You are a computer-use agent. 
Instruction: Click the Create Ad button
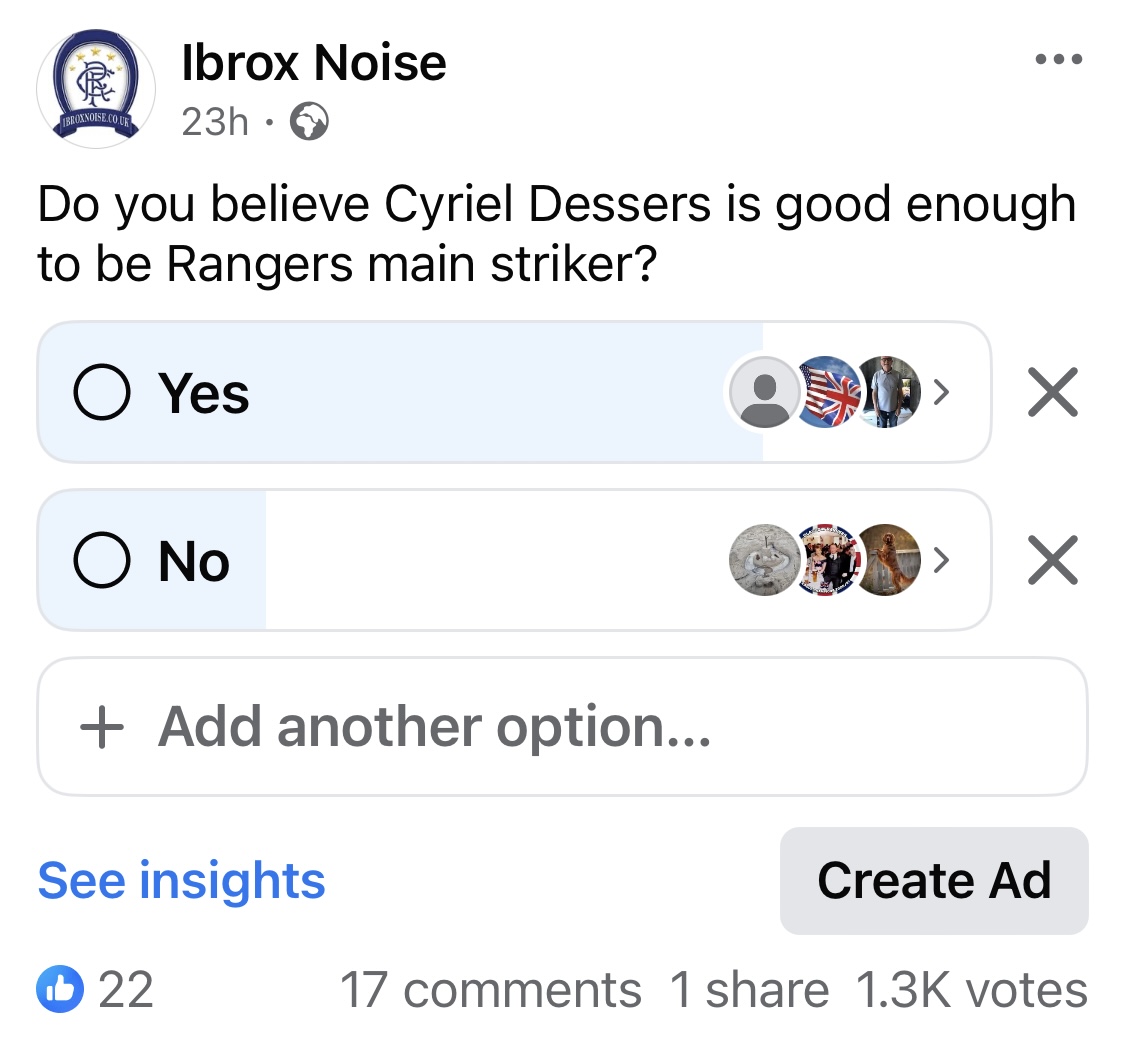(934, 880)
